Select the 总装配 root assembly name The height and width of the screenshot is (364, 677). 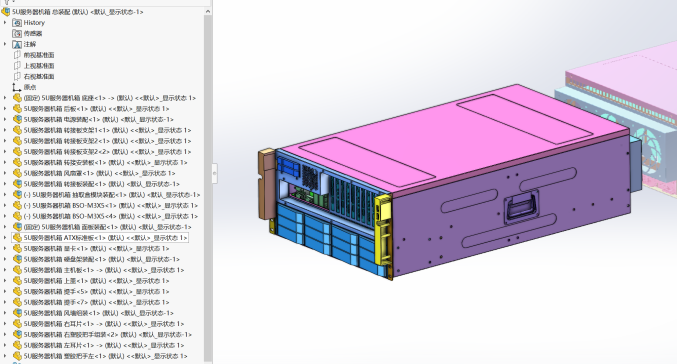pos(78,12)
